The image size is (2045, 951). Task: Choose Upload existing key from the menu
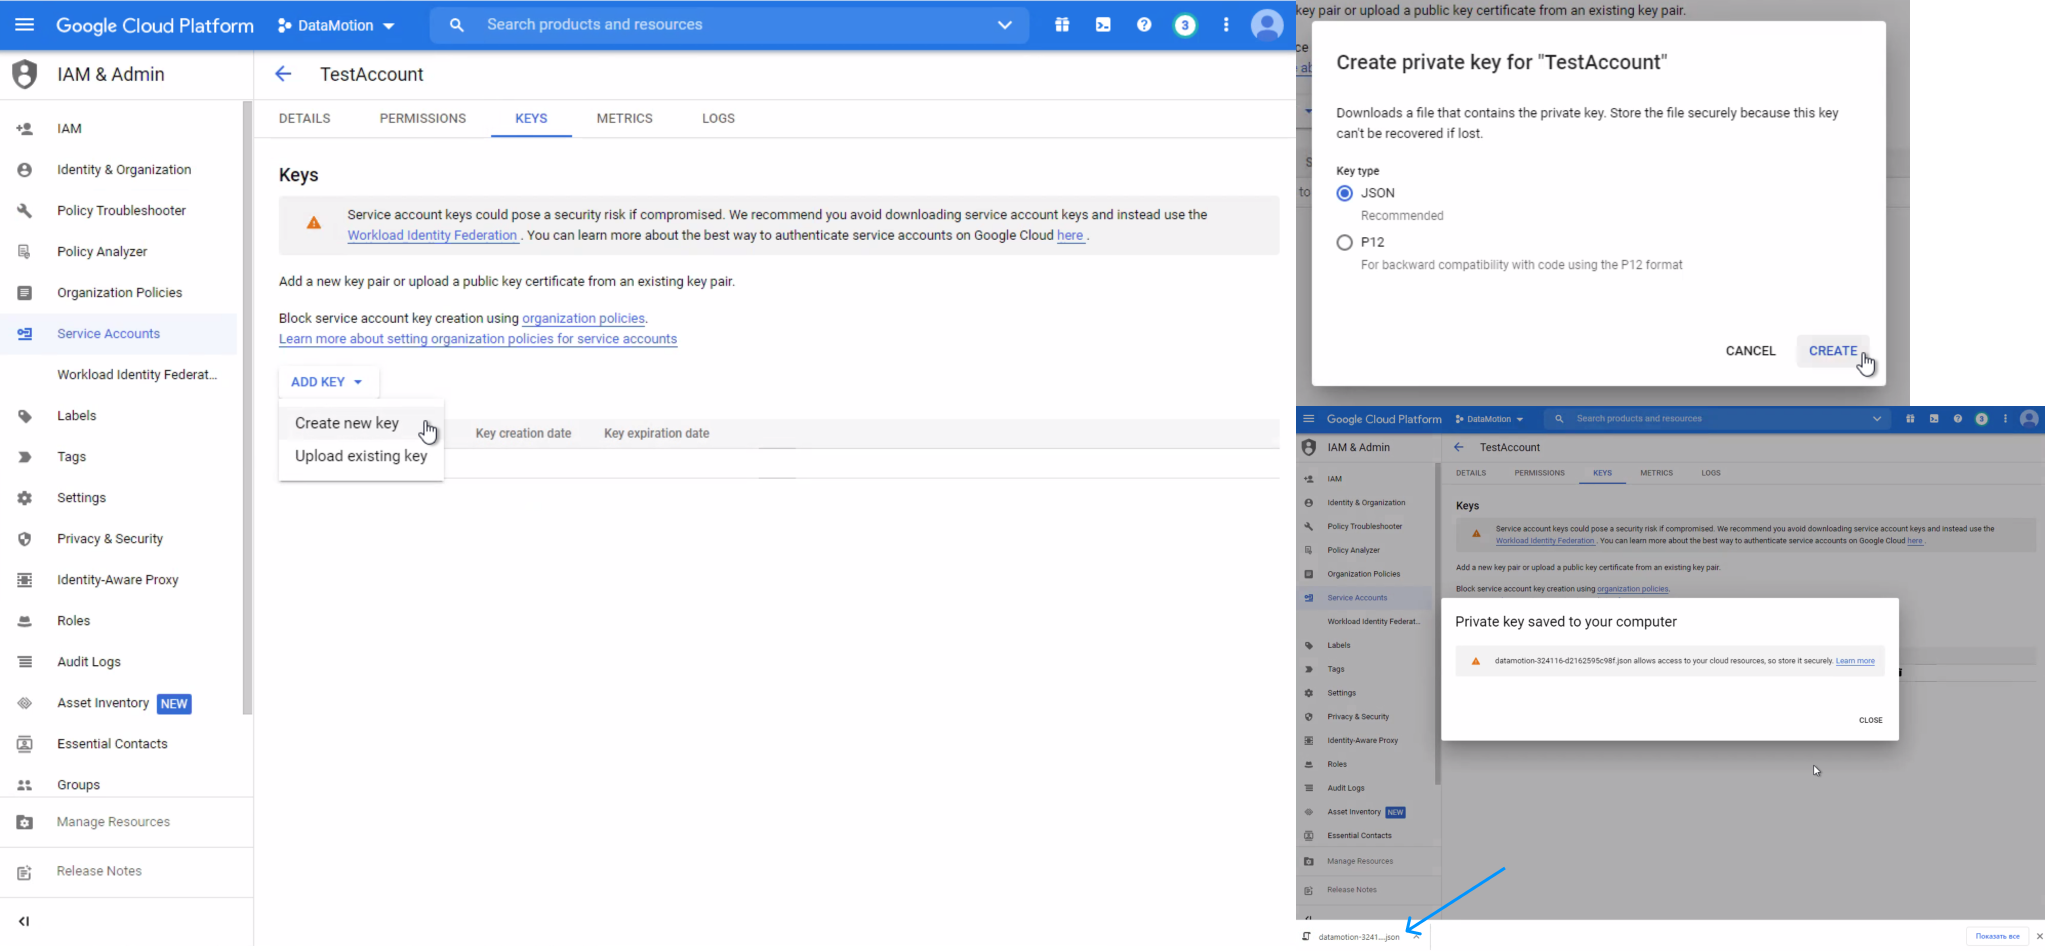tap(361, 456)
